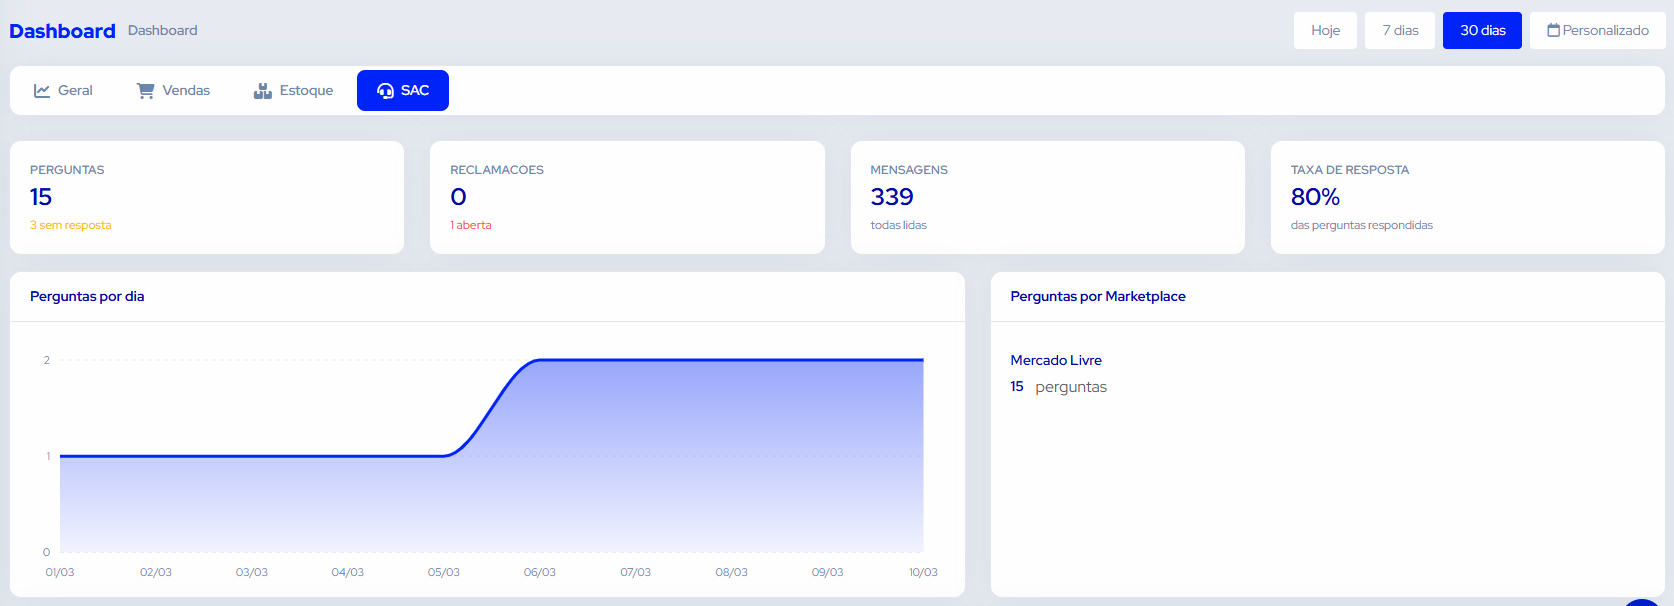Screen dimensions: 1674x606
Task: Click the bold Dashboard title
Action: [x=62, y=31]
